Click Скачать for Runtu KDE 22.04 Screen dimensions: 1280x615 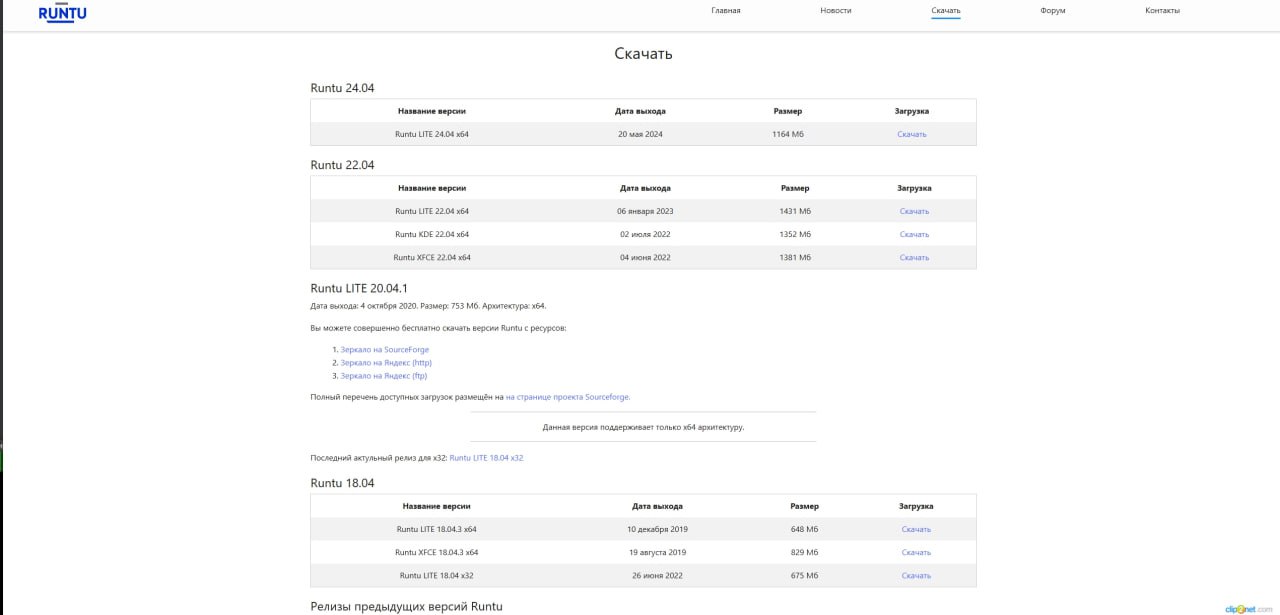(x=914, y=234)
